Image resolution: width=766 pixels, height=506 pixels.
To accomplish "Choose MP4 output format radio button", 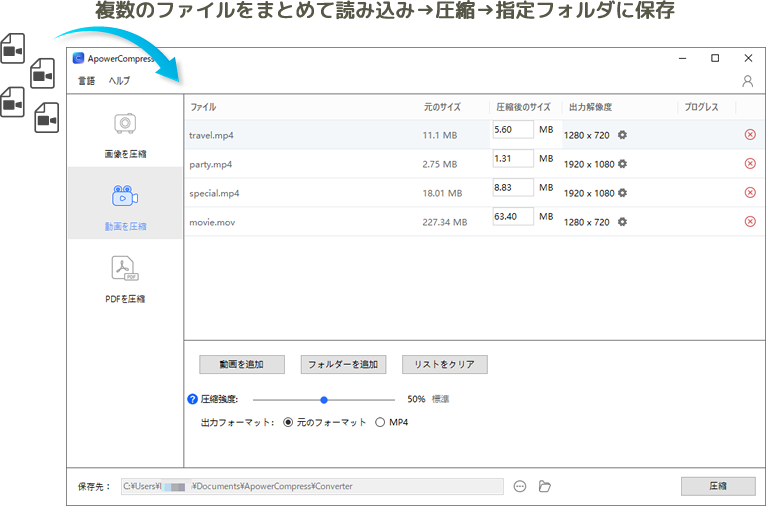I will pos(380,423).
